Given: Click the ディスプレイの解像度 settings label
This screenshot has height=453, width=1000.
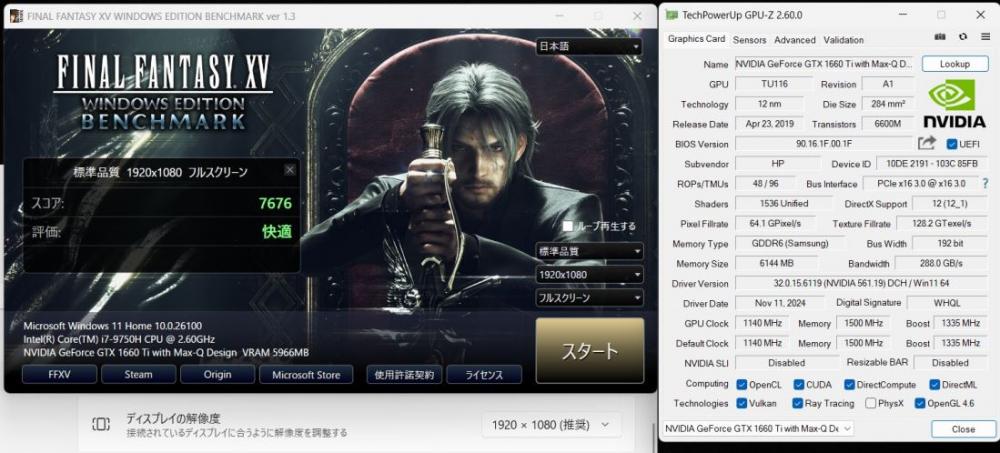Looking at the screenshot, I should tap(173, 419).
